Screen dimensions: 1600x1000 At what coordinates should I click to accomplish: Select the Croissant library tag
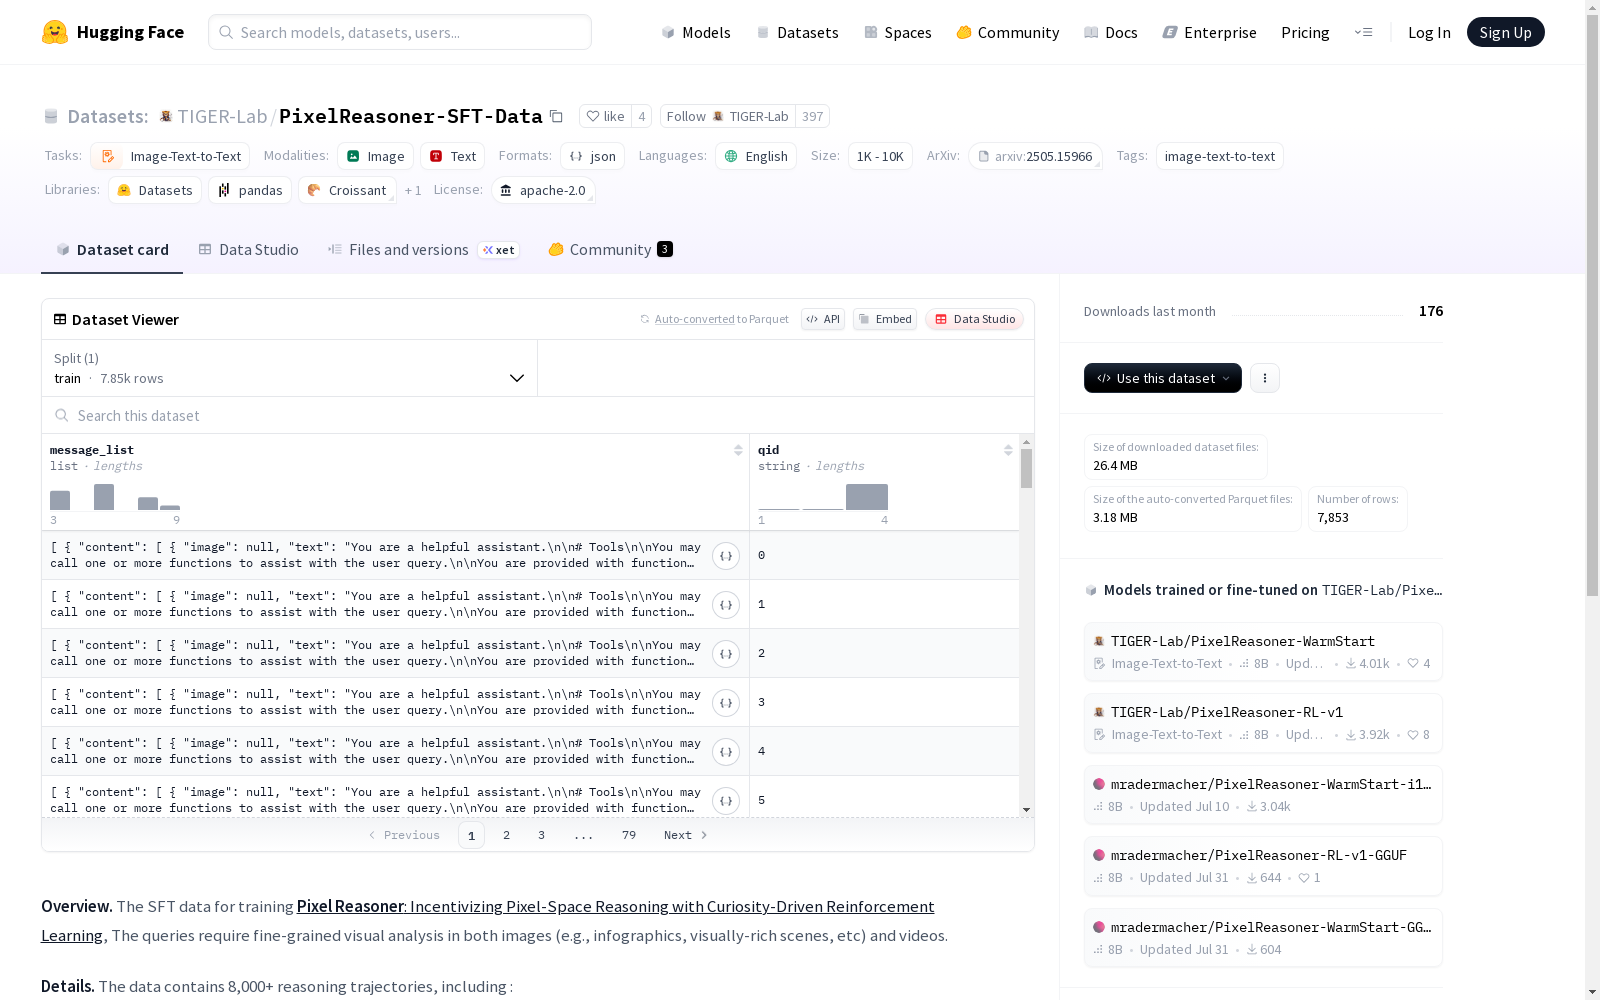[347, 190]
